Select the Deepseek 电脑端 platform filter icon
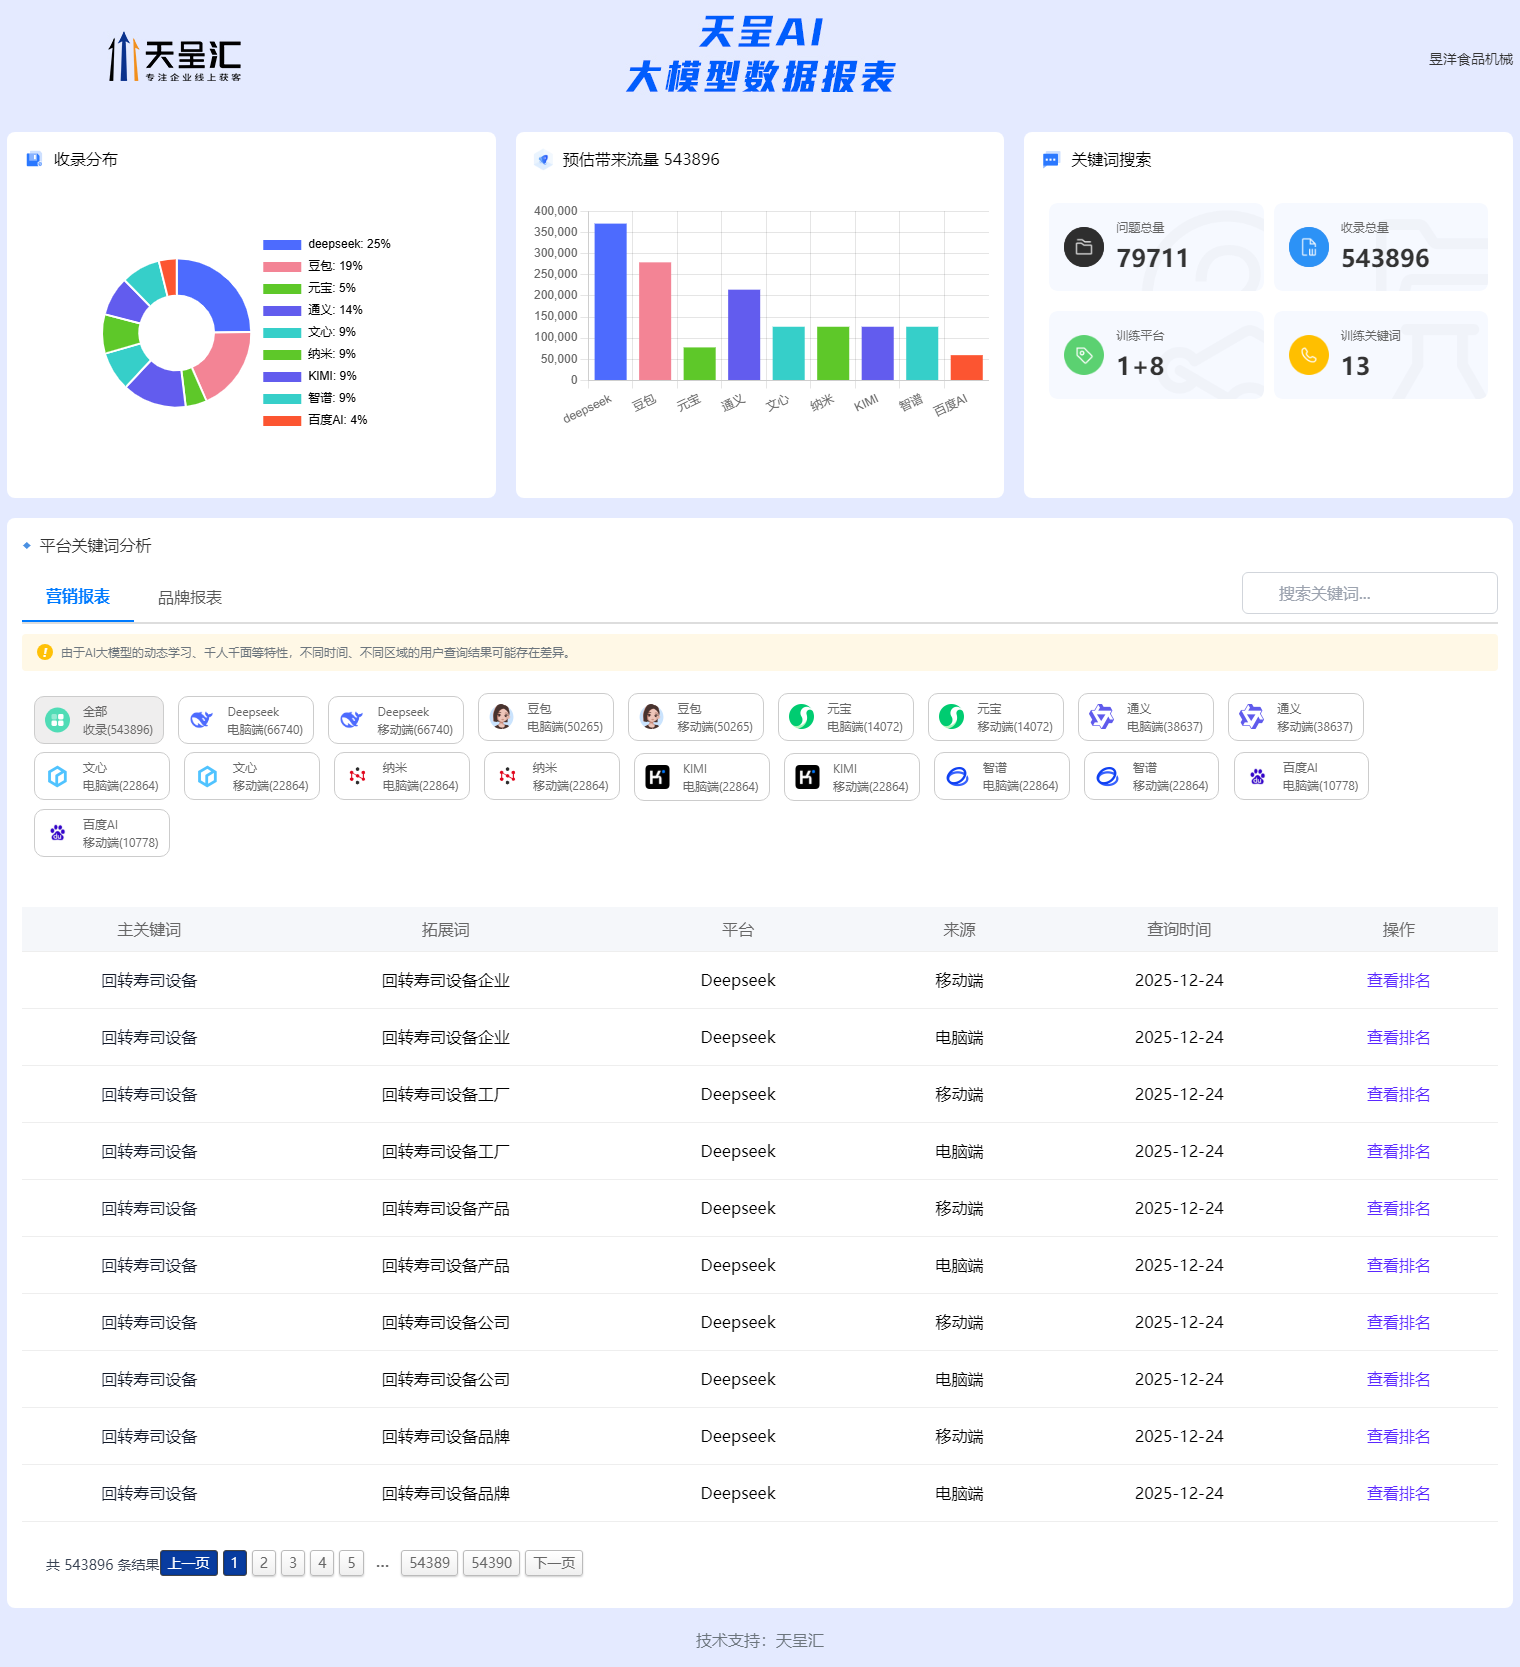Viewport: 1520px width, 1667px height. pos(202,720)
